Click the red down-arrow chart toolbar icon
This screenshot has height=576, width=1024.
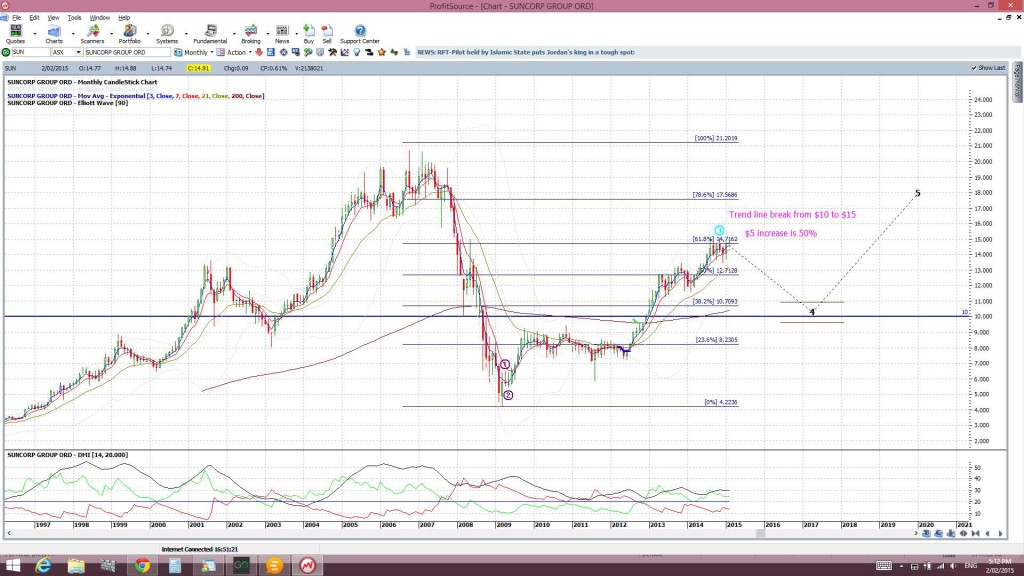258,52
